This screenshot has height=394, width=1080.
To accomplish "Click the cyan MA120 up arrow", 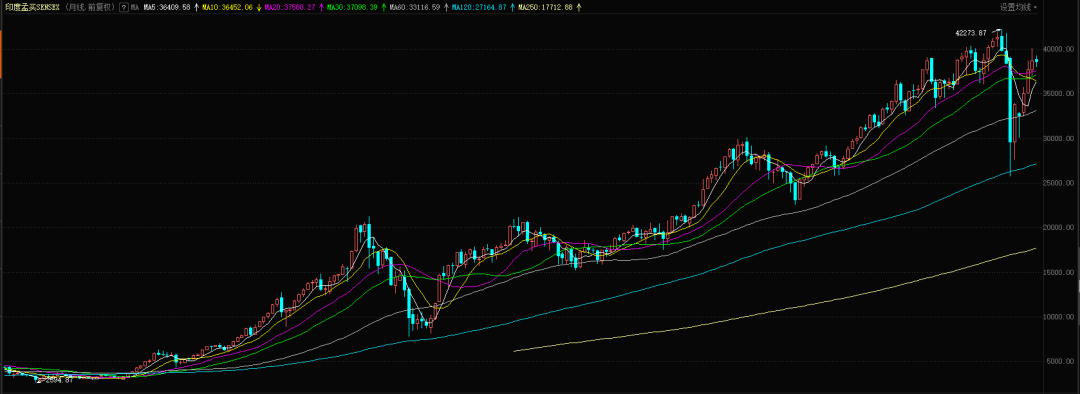I will click(512, 7).
